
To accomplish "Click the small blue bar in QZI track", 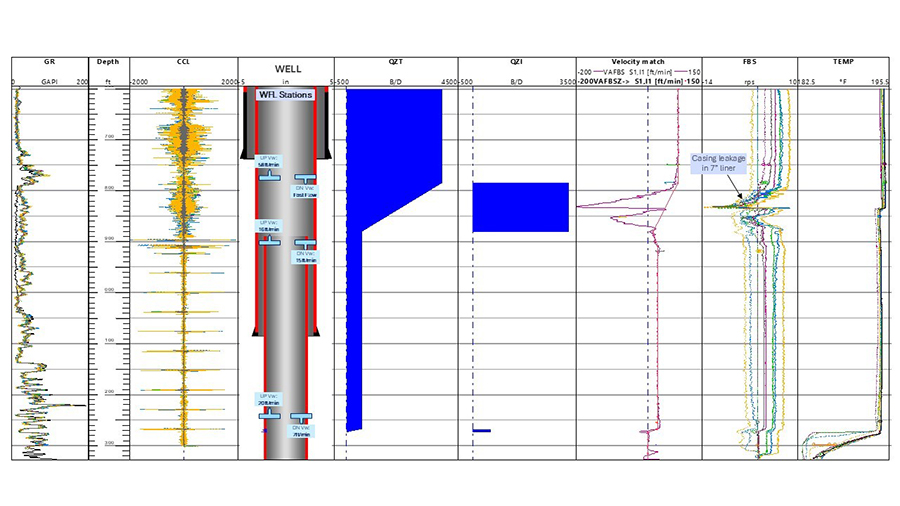I will [482, 430].
